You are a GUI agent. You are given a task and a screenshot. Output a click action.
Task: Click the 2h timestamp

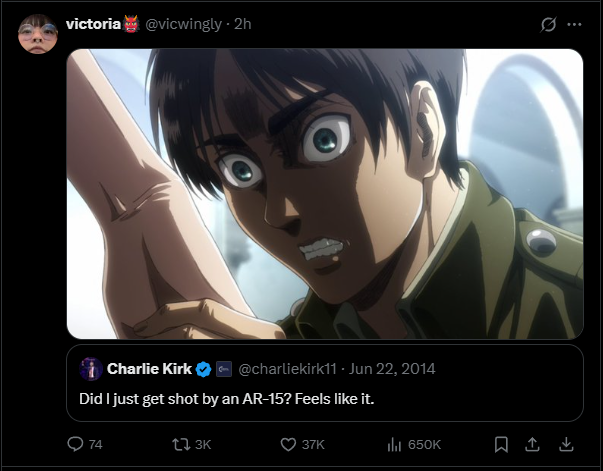pyautogui.click(x=242, y=23)
